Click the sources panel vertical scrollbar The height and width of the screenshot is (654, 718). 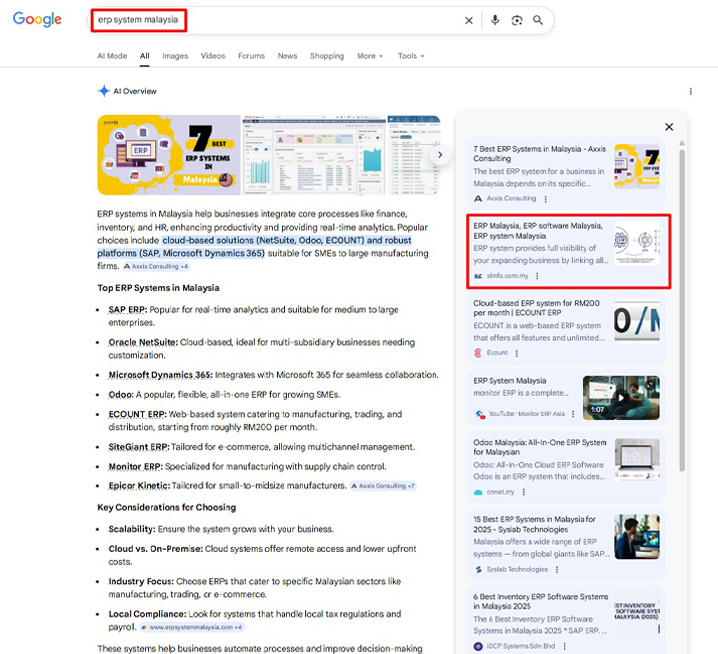click(682, 310)
